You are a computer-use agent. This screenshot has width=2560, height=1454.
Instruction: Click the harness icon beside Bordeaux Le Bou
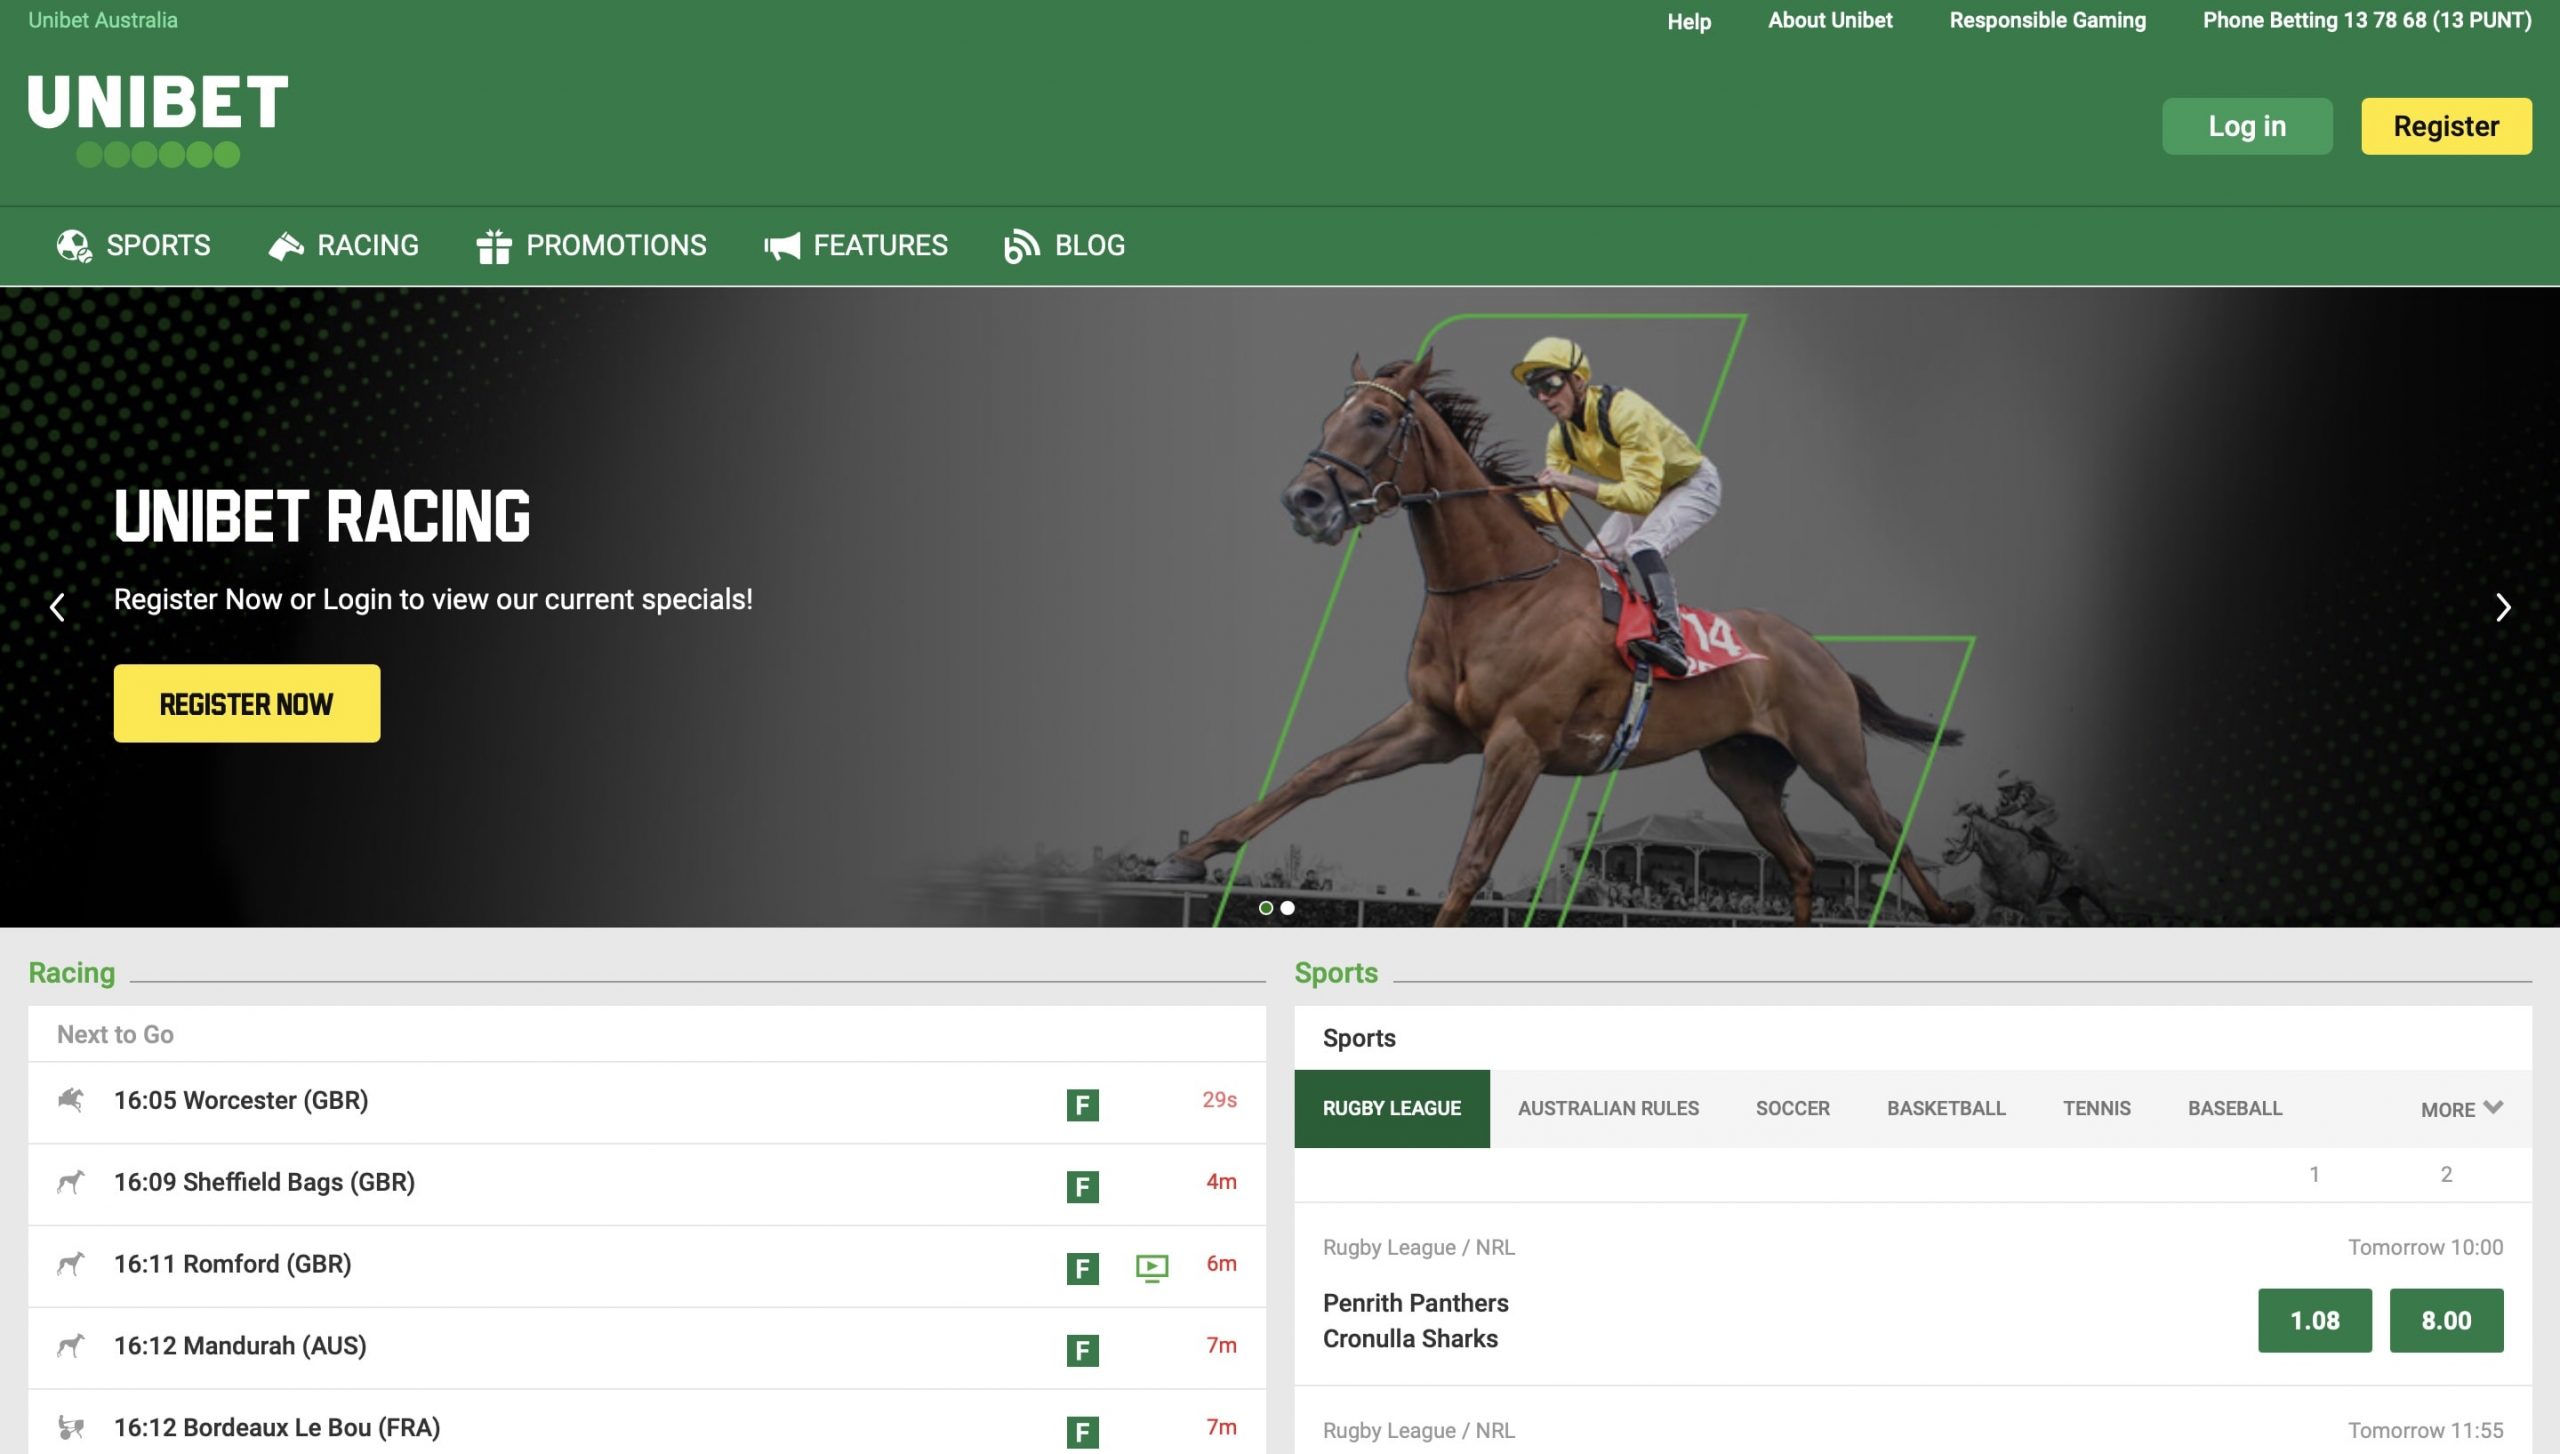click(70, 1428)
